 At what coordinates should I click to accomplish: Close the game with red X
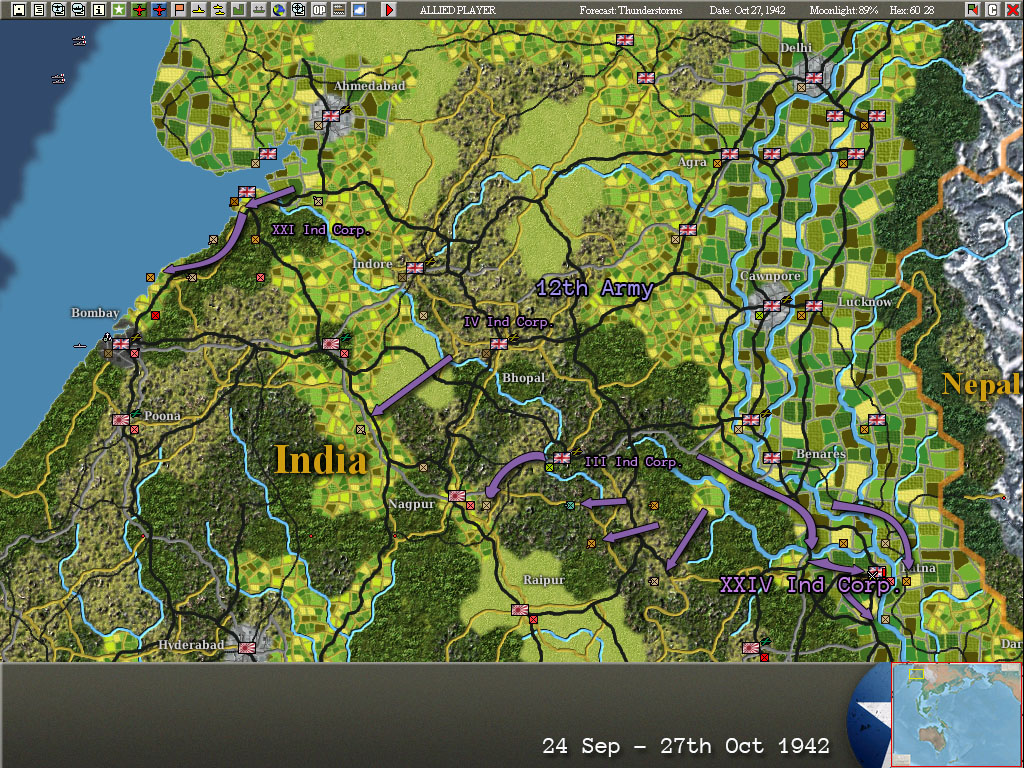[x=1012, y=10]
